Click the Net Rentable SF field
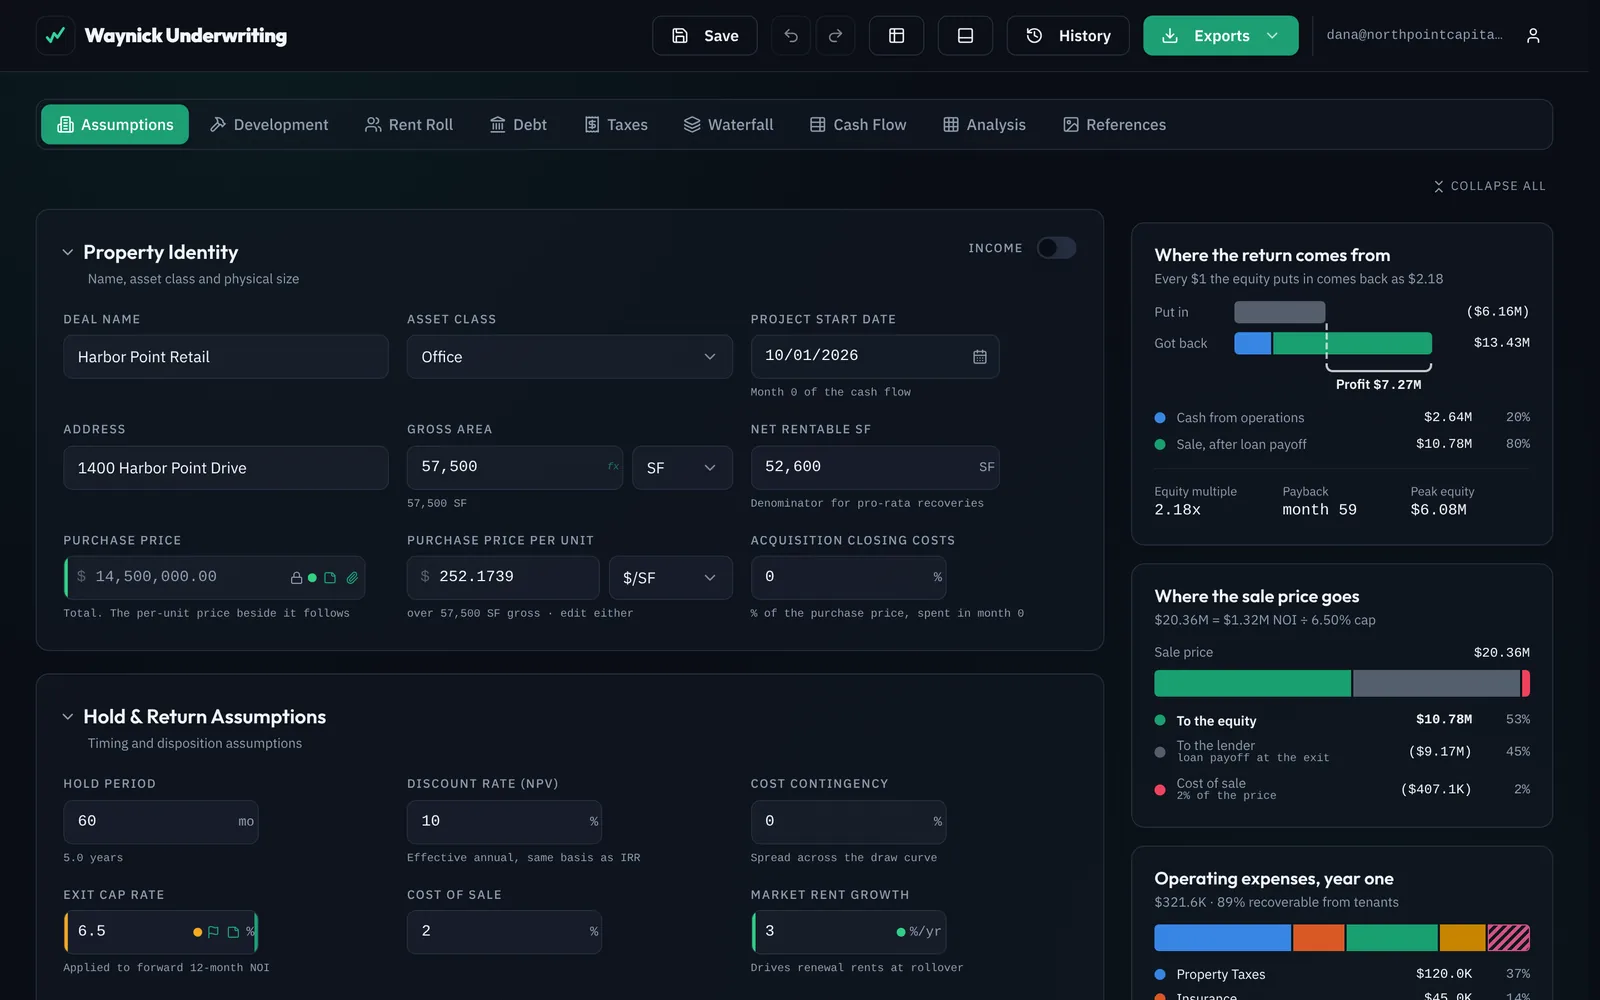This screenshot has width=1600, height=1000. (x=875, y=468)
